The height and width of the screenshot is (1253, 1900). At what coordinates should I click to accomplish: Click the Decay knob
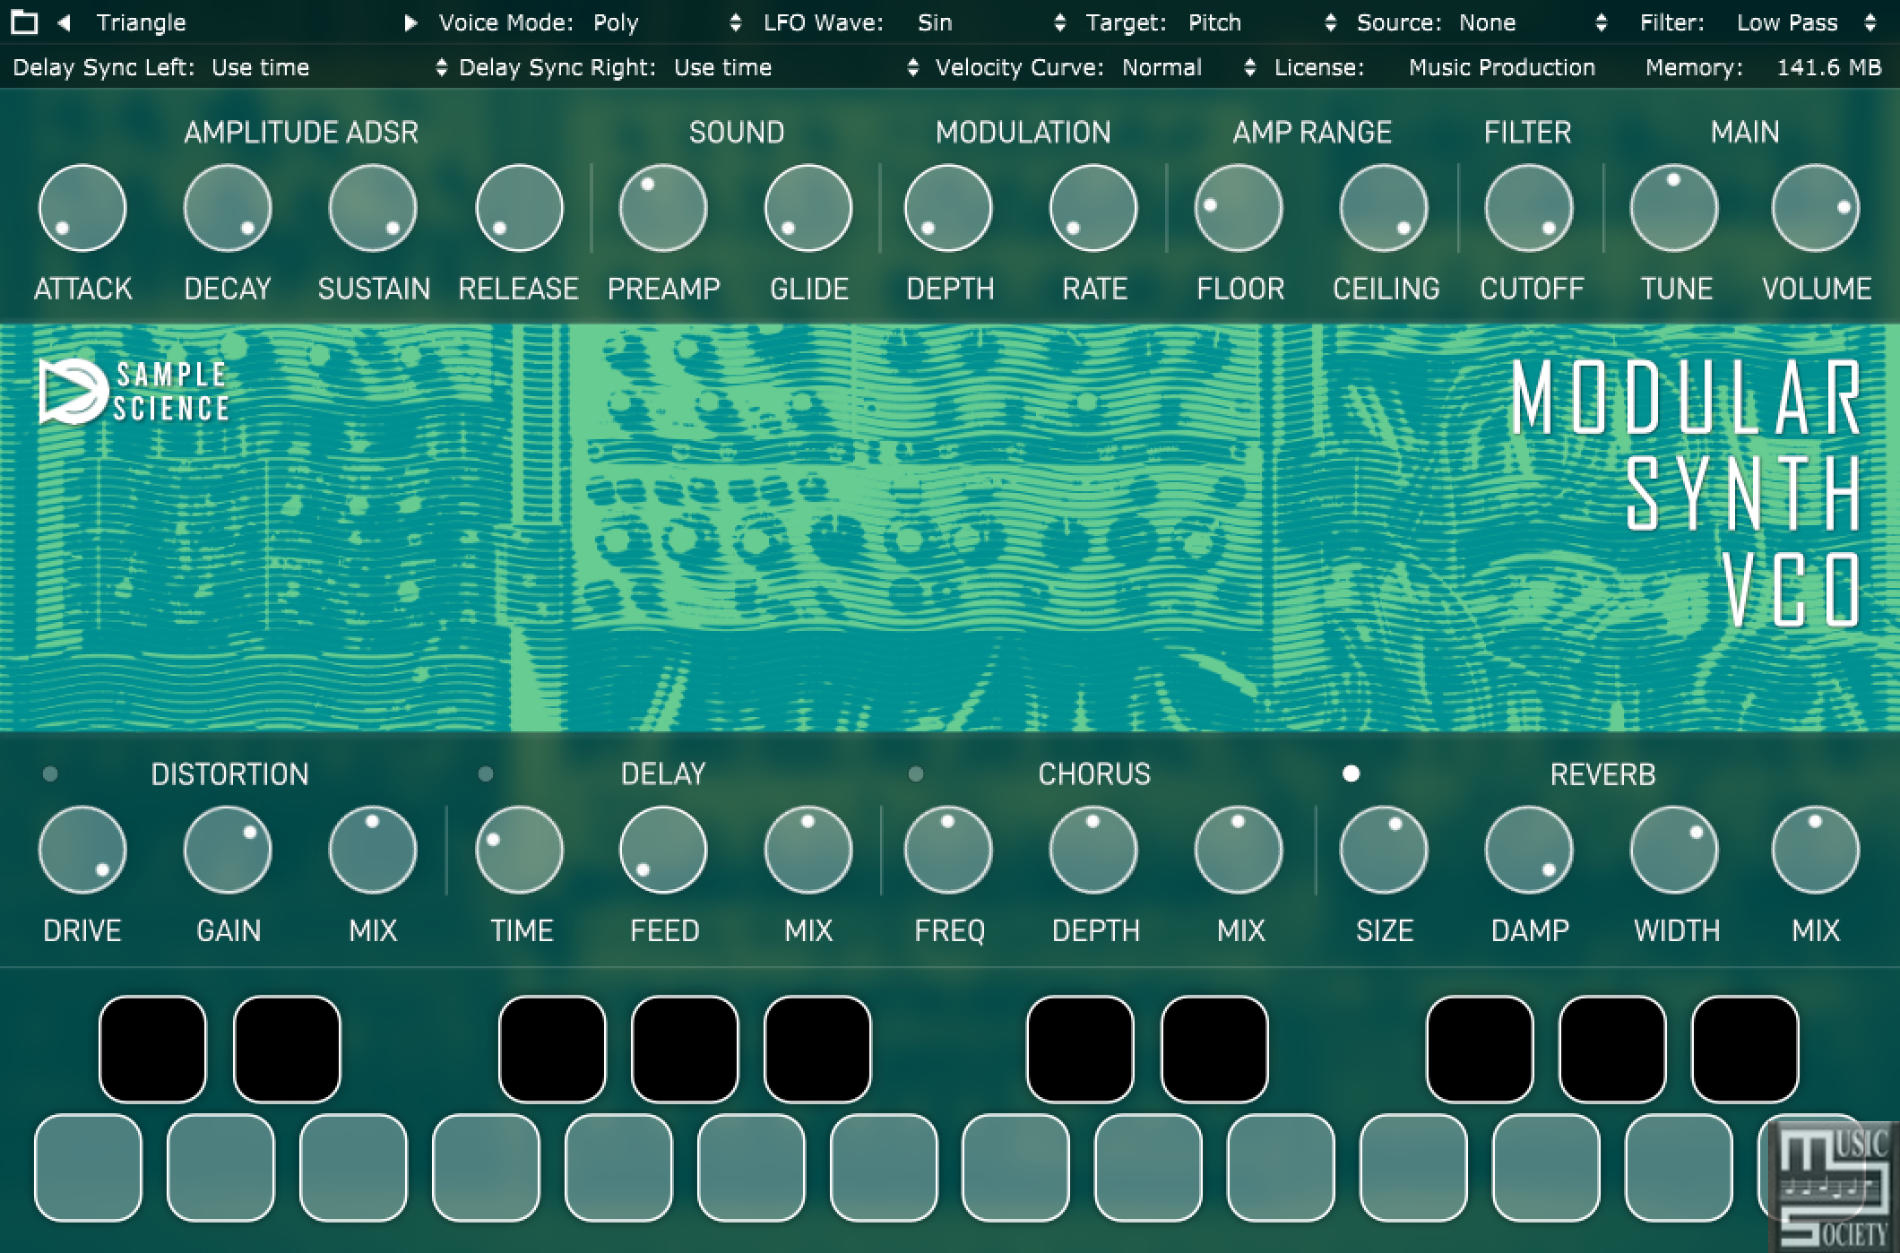pos(227,208)
